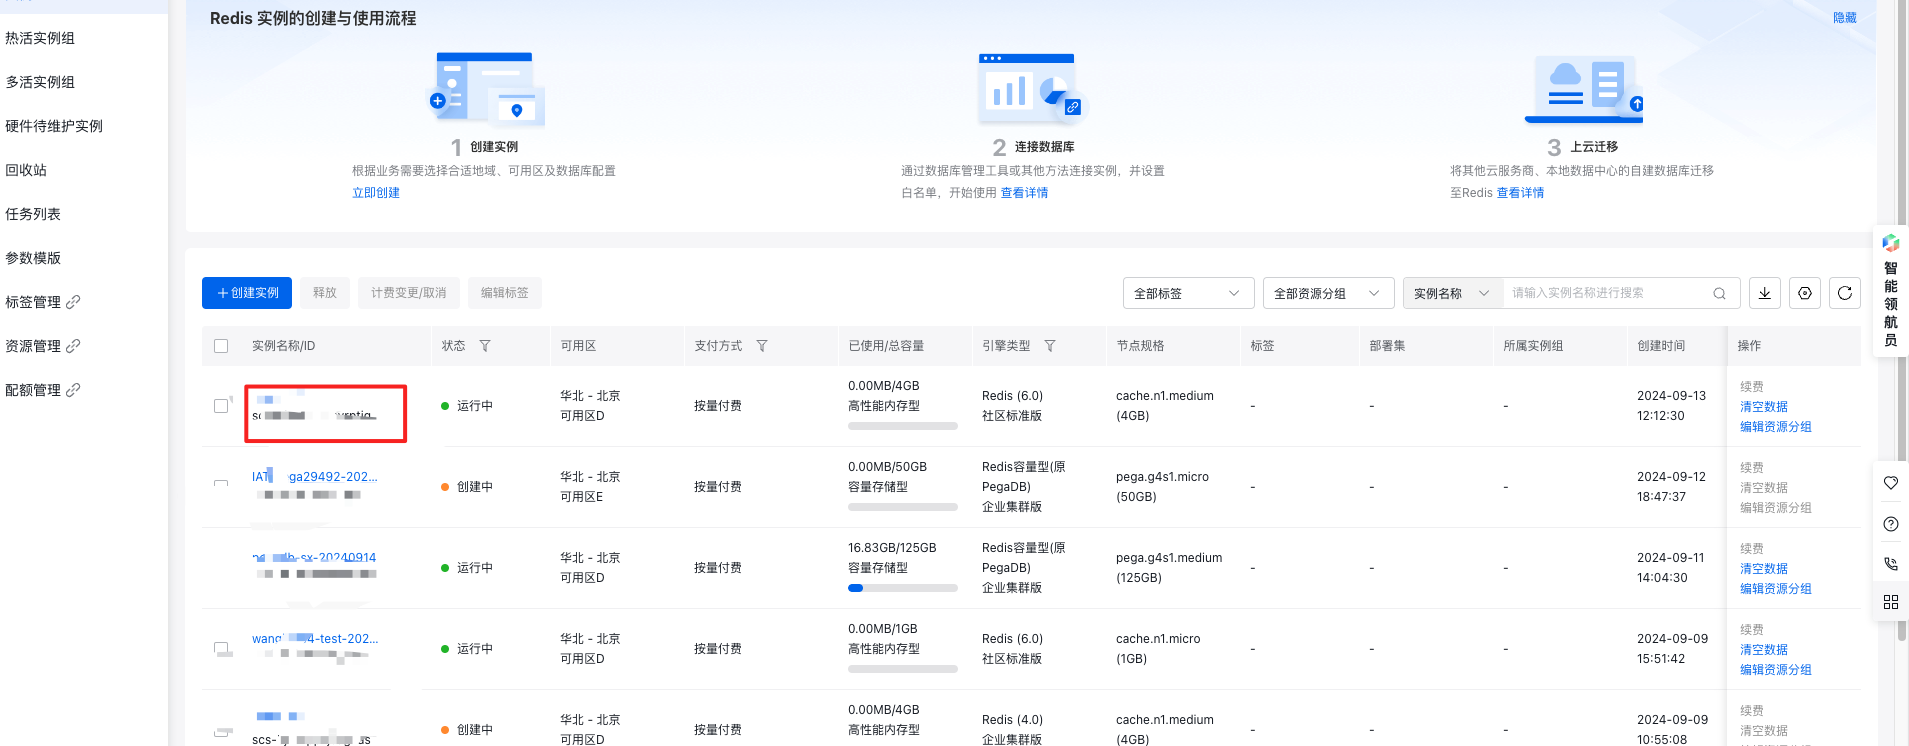Image resolution: width=1909 pixels, height=746 pixels.
Task: Filter by 支付方式 funnel icon
Action: [762, 346]
